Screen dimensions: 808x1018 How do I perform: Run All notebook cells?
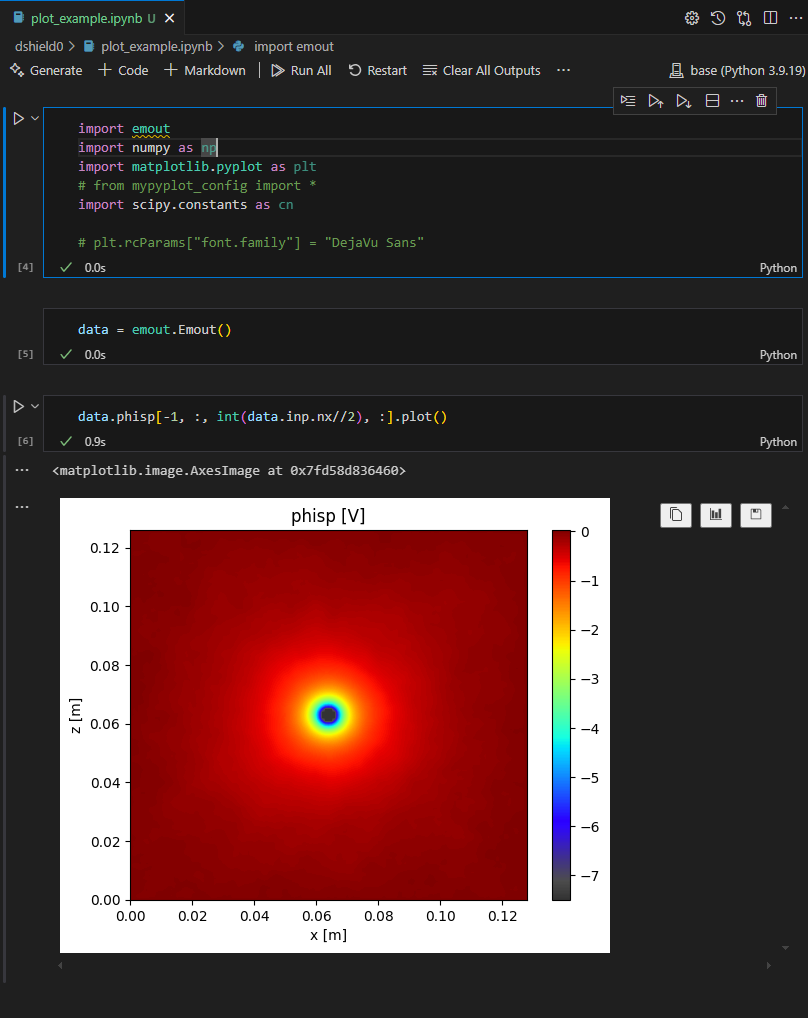301,70
